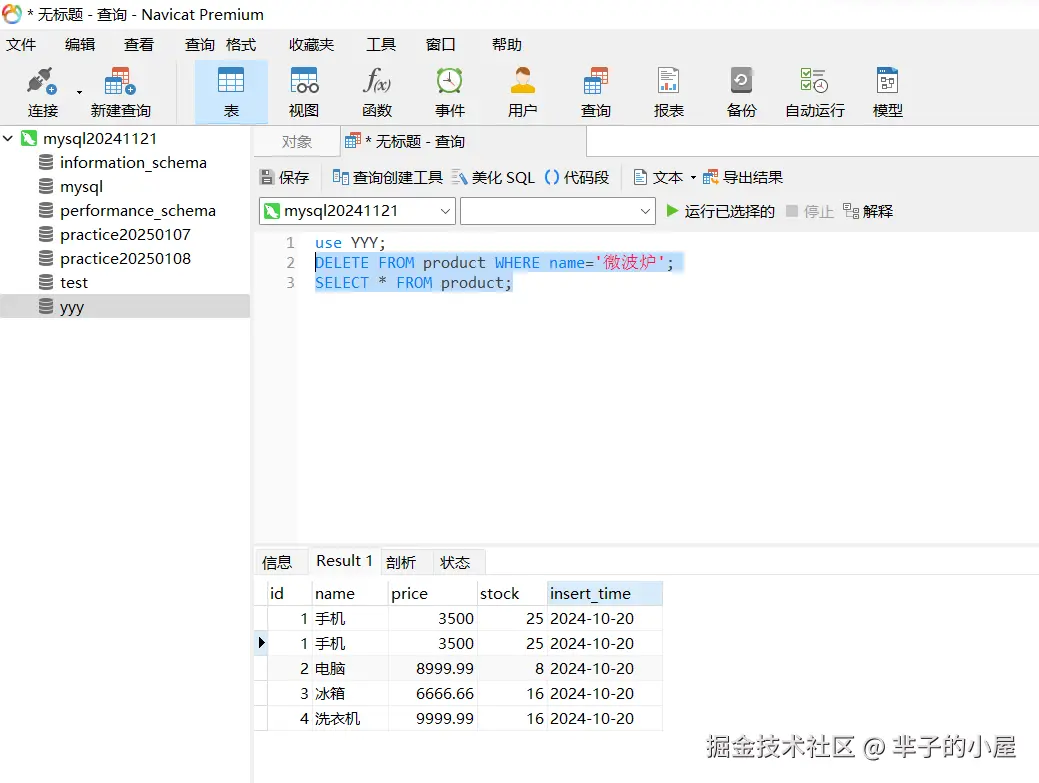
Task: Open the 收藏夹 menu
Action: tap(311, 44)
